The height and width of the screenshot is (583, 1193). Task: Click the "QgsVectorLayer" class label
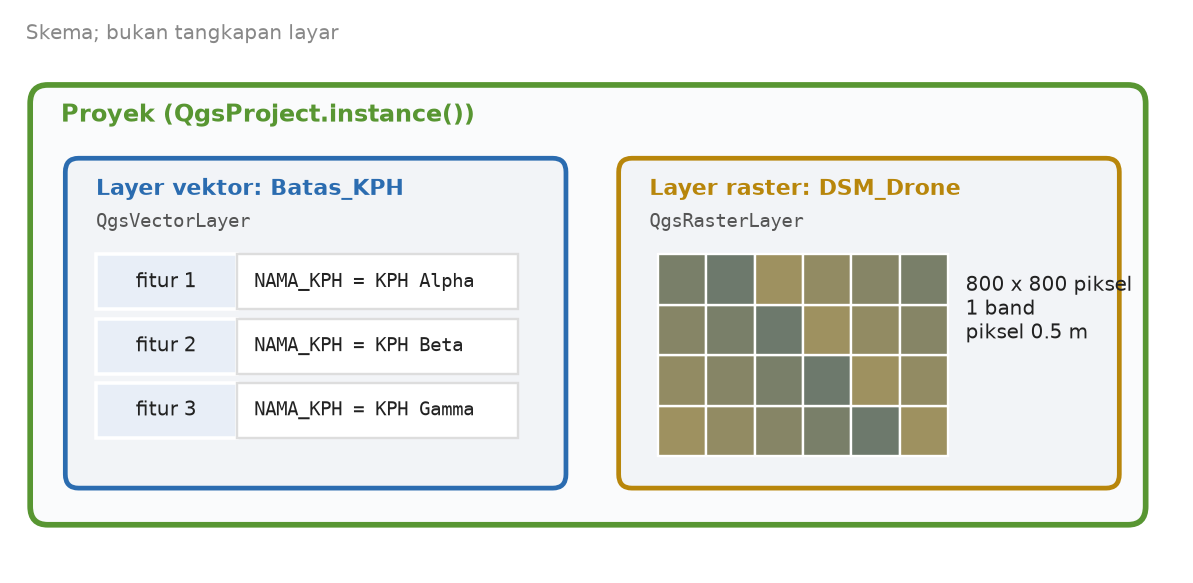(173, 221)
